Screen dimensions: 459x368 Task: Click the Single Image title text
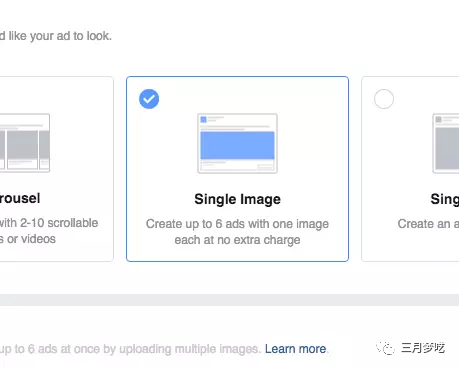237,199
